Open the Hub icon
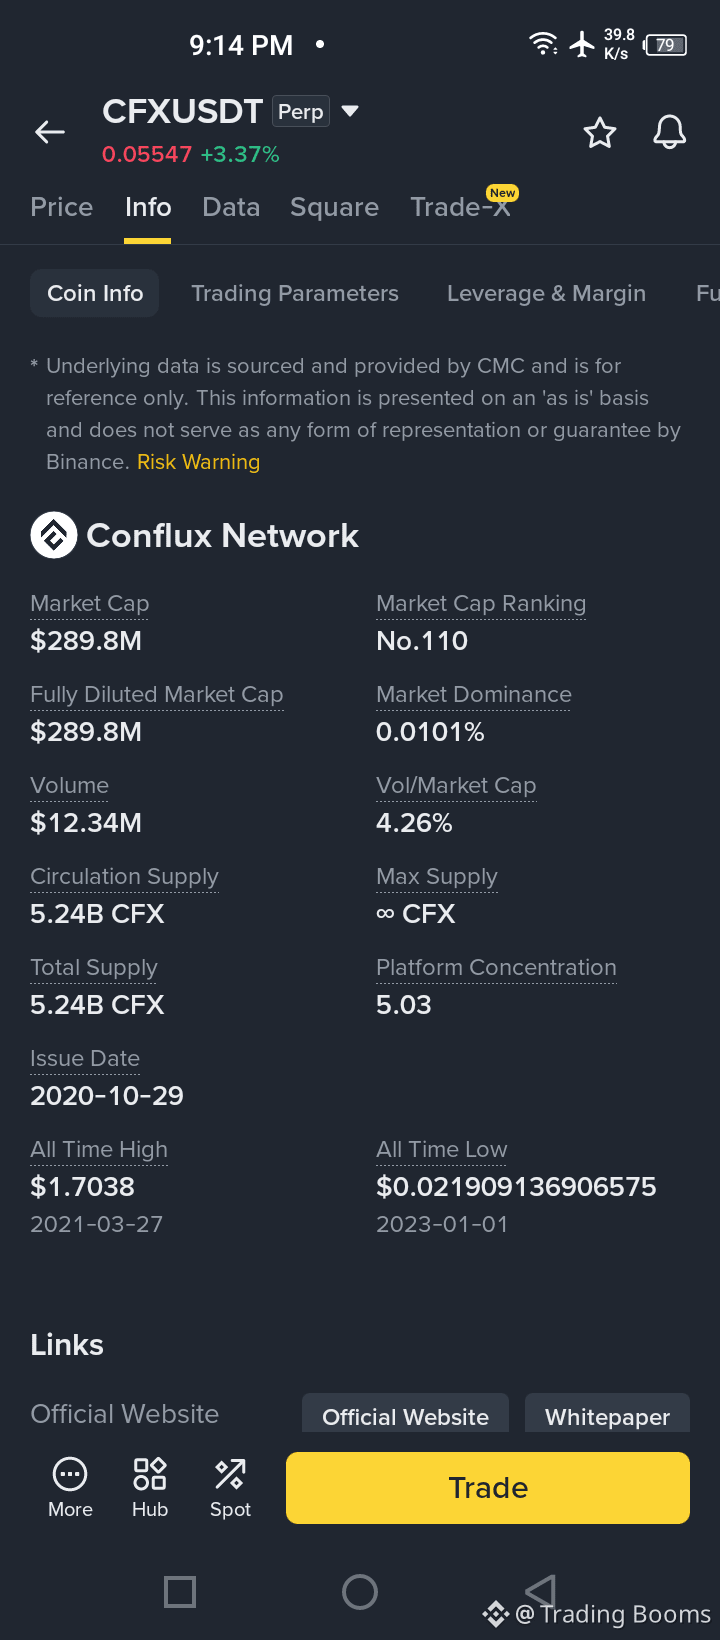 150,1474
